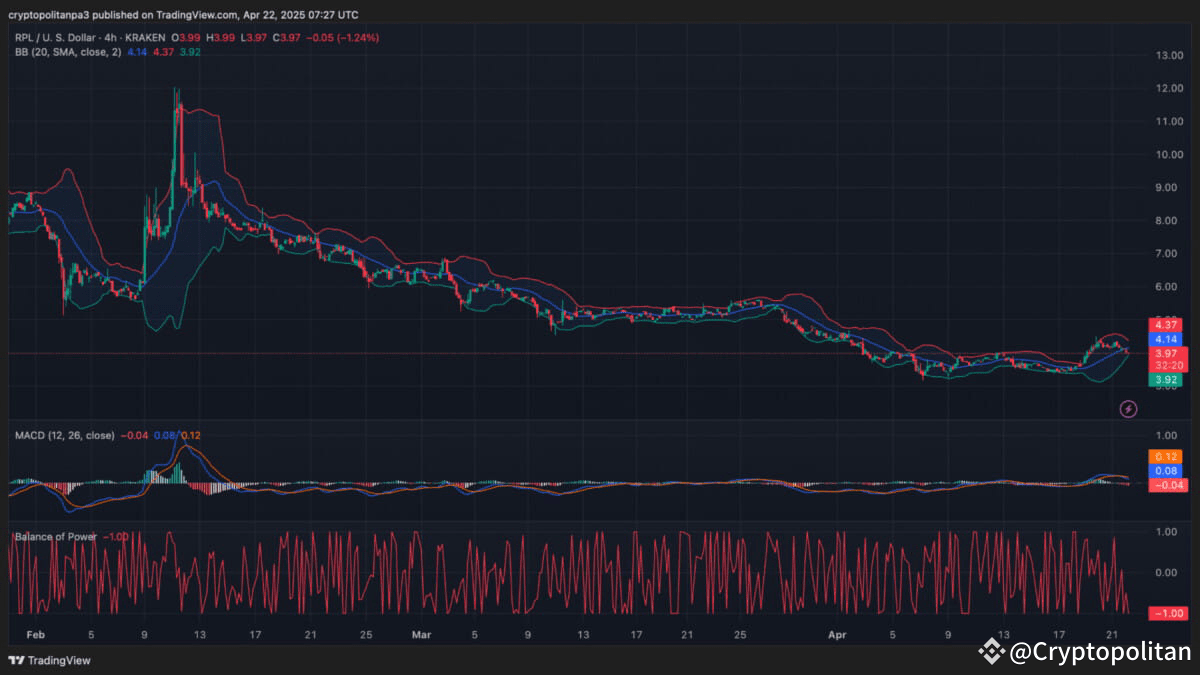Click the blue 4.14 SMA price label
Viewport: 1200px width, 675px height.
tap(1164, 340)
